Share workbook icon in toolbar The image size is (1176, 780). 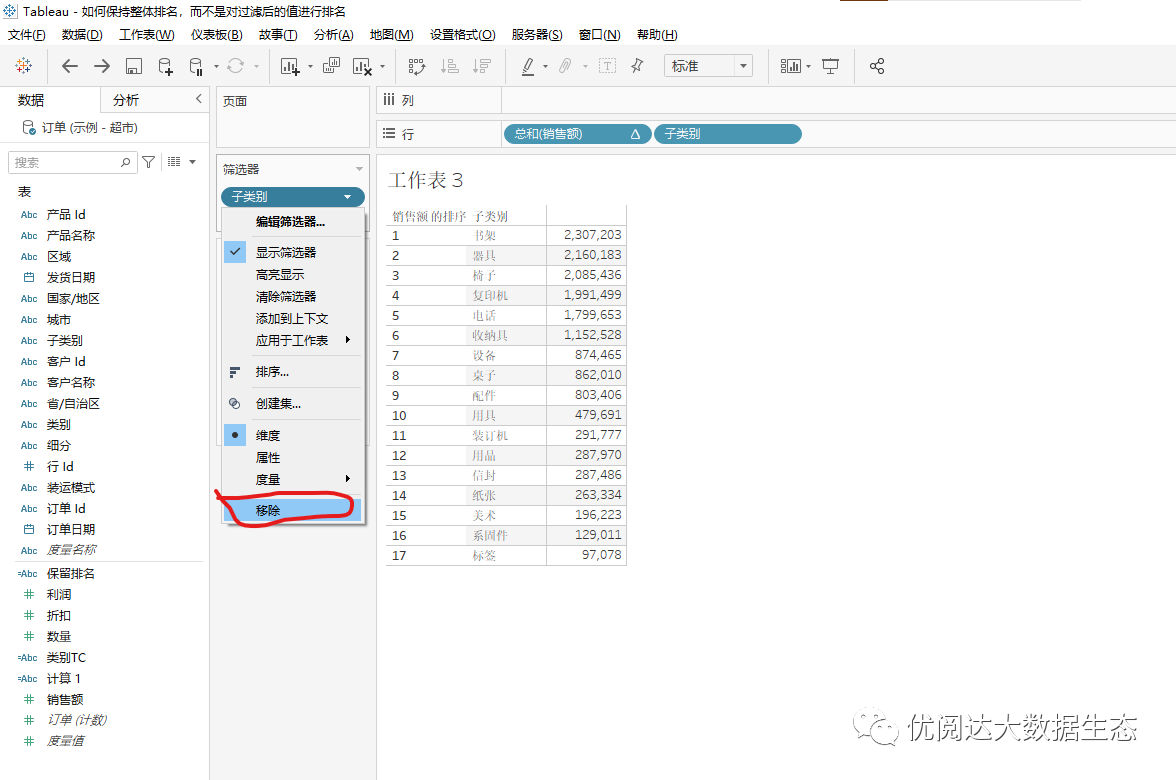tap(877, 66)
